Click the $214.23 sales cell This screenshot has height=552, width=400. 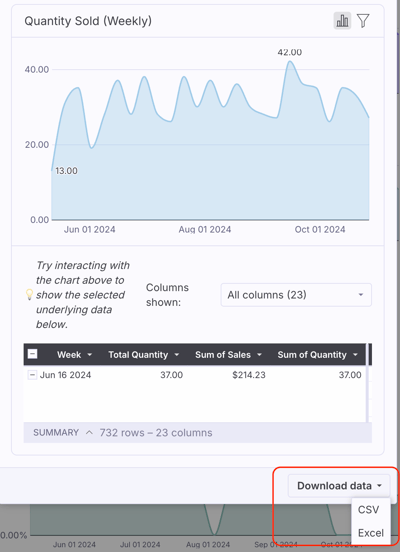click(x=249, y=375)
